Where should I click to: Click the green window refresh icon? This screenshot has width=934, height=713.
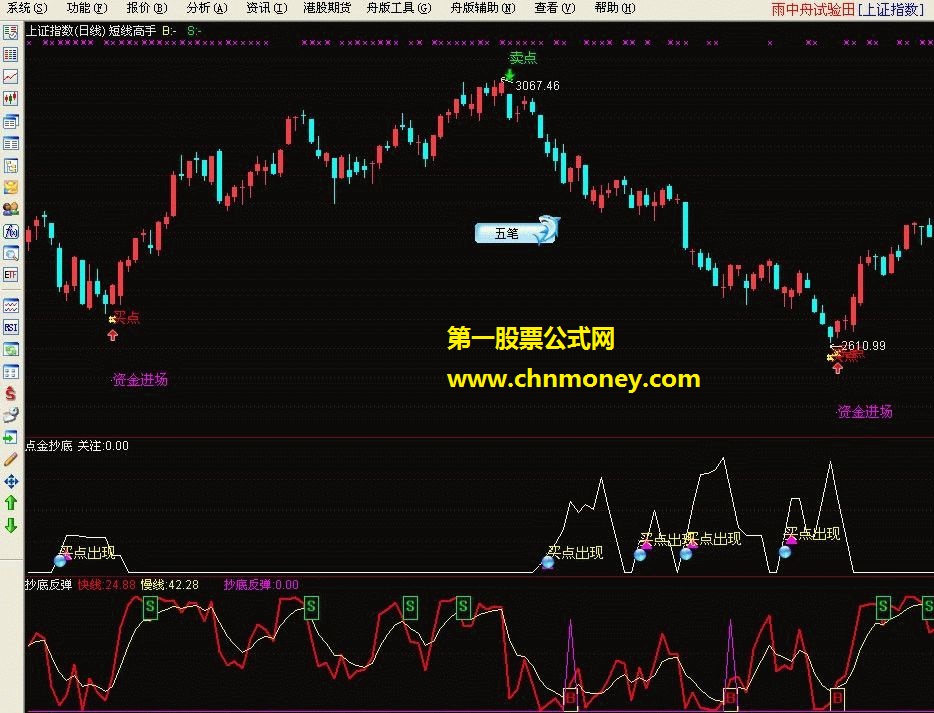click(x=10, y=349)
